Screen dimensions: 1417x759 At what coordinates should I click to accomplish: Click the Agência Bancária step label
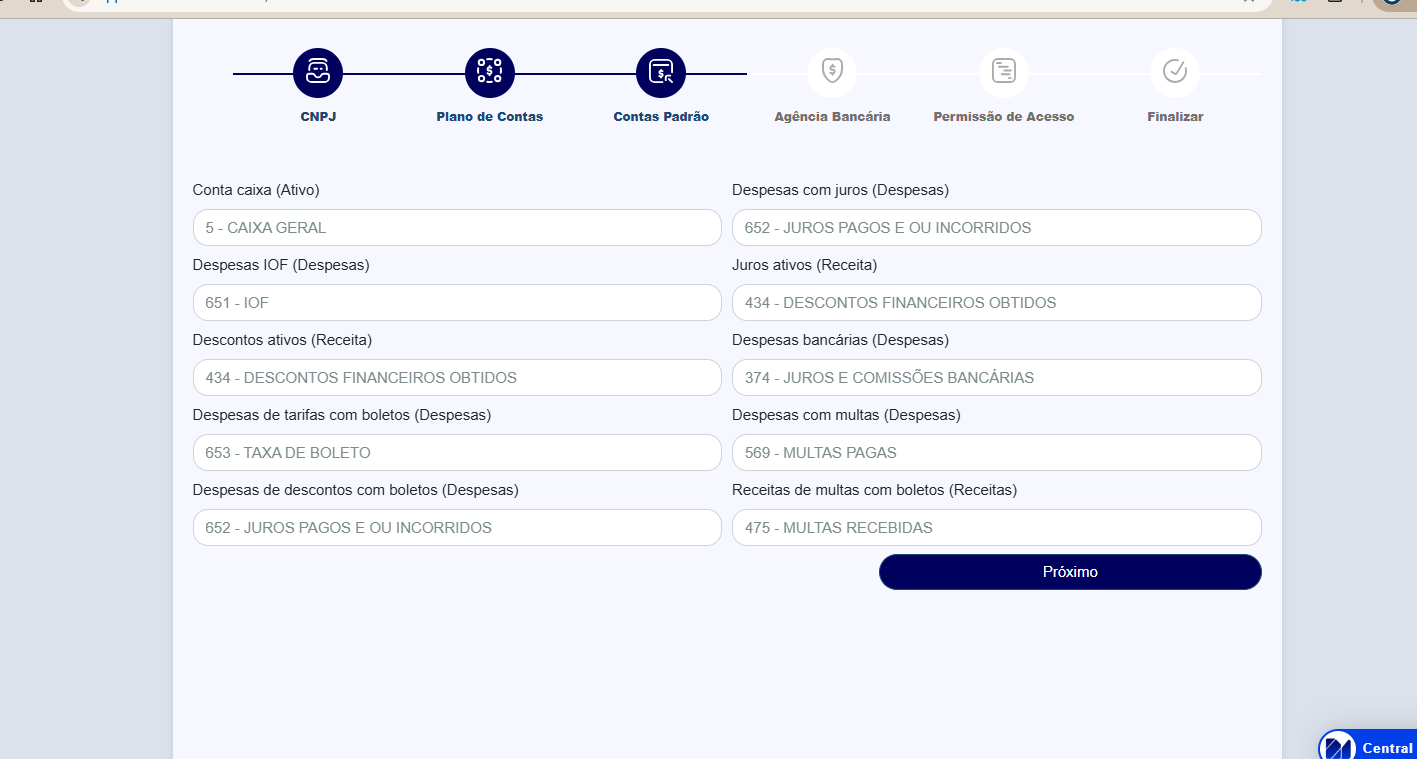pyautogui.click(x=832, y=117)
